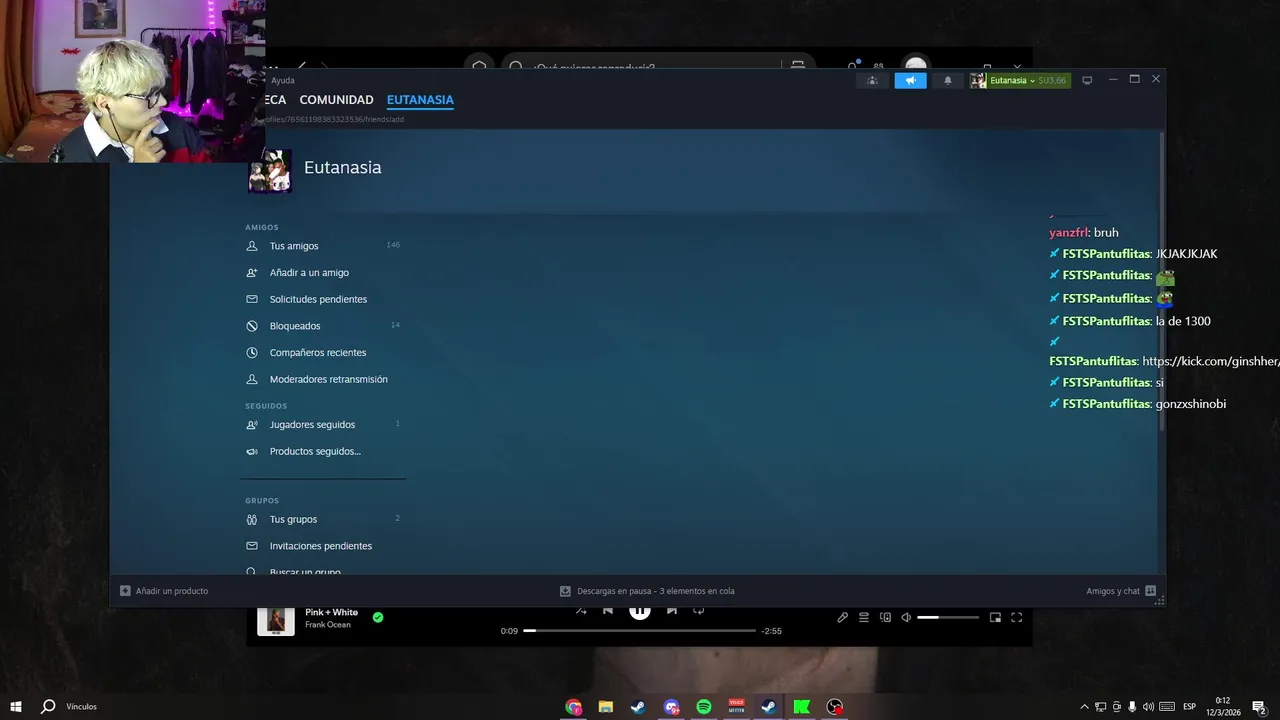Open Steam friends activity icon in header
The height and width of the screenshot is (720, 1280).
pos(872,81)
